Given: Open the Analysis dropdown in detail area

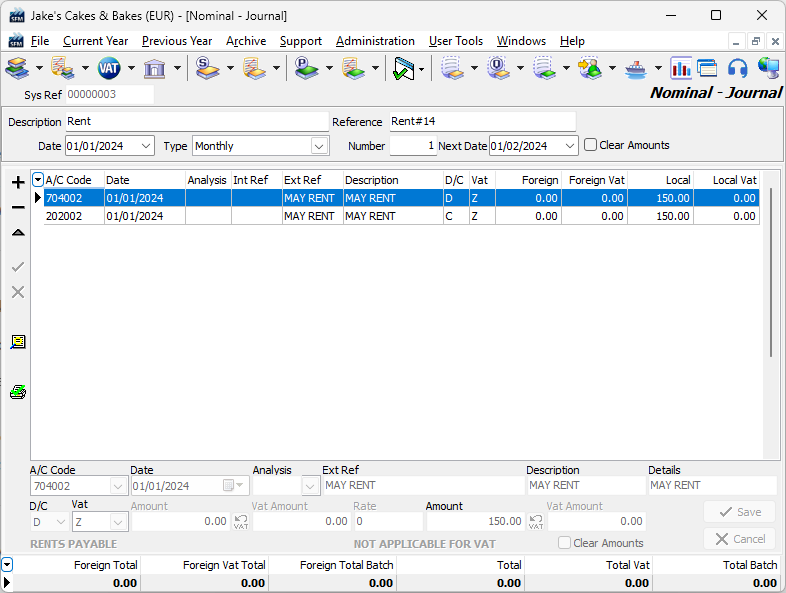Looking at the screenshot, I should click(x=310, y=486).
